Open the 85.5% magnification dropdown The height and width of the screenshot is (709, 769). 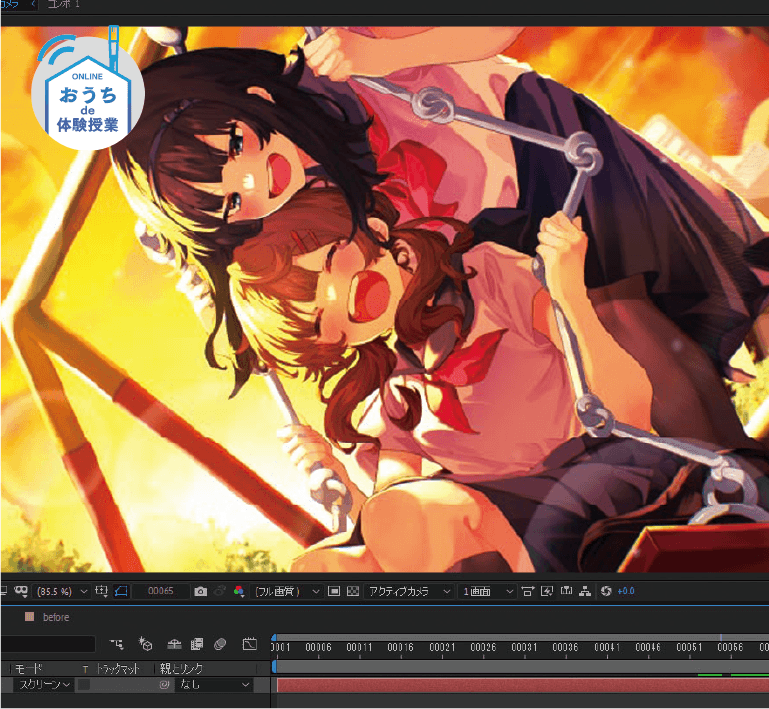(62, 592)
